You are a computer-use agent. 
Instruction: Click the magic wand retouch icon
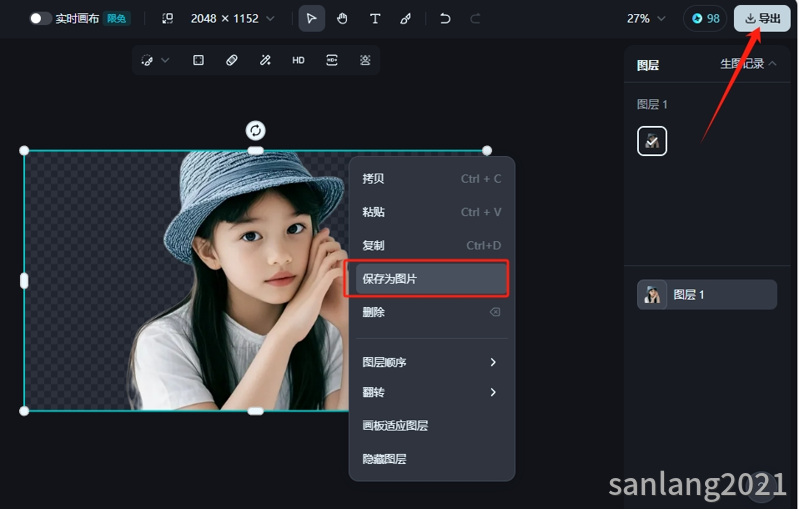[x=265, y=61]
